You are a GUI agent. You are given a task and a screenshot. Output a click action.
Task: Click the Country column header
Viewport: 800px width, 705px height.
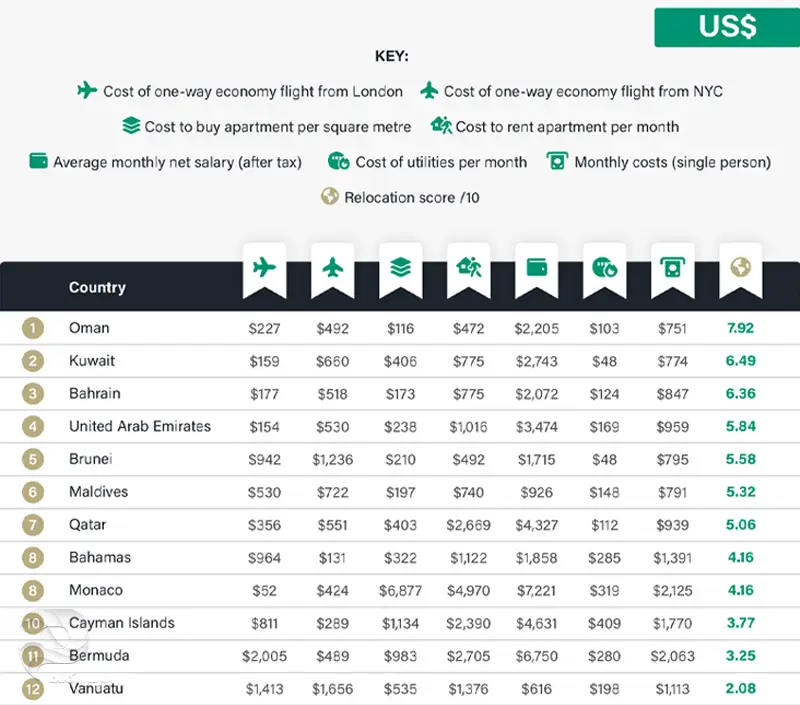[97, 288]
